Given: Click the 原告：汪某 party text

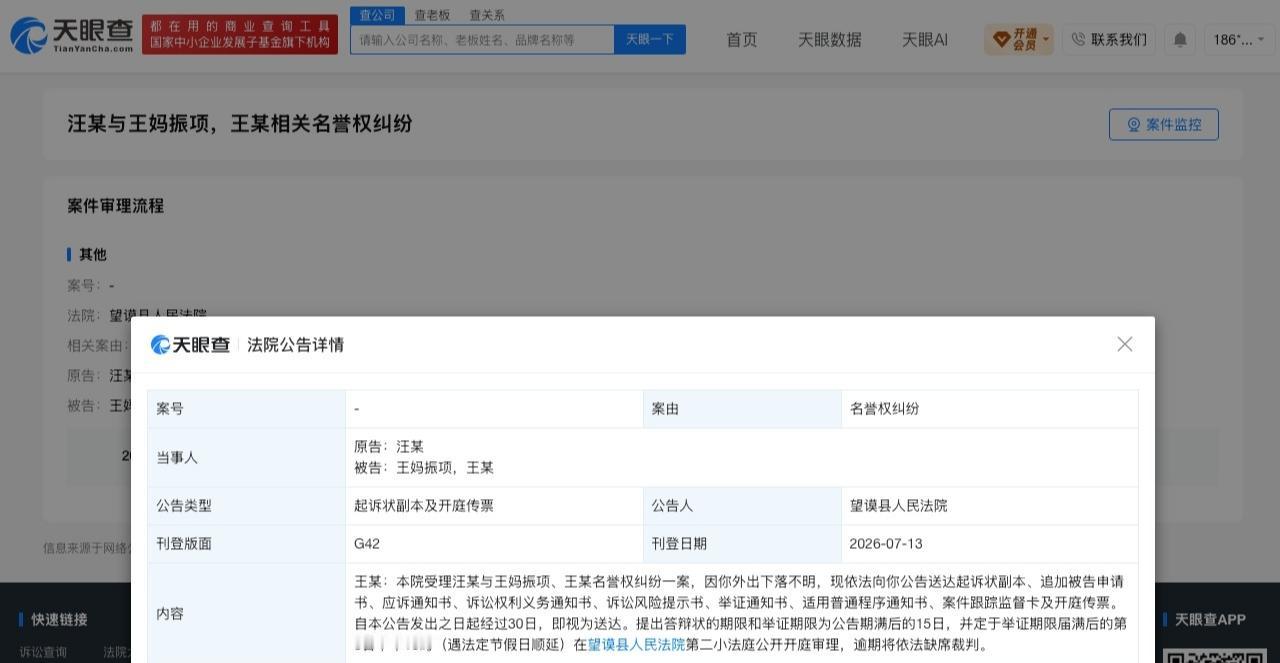Looking at the screenshot, I should tap(389, 447).
